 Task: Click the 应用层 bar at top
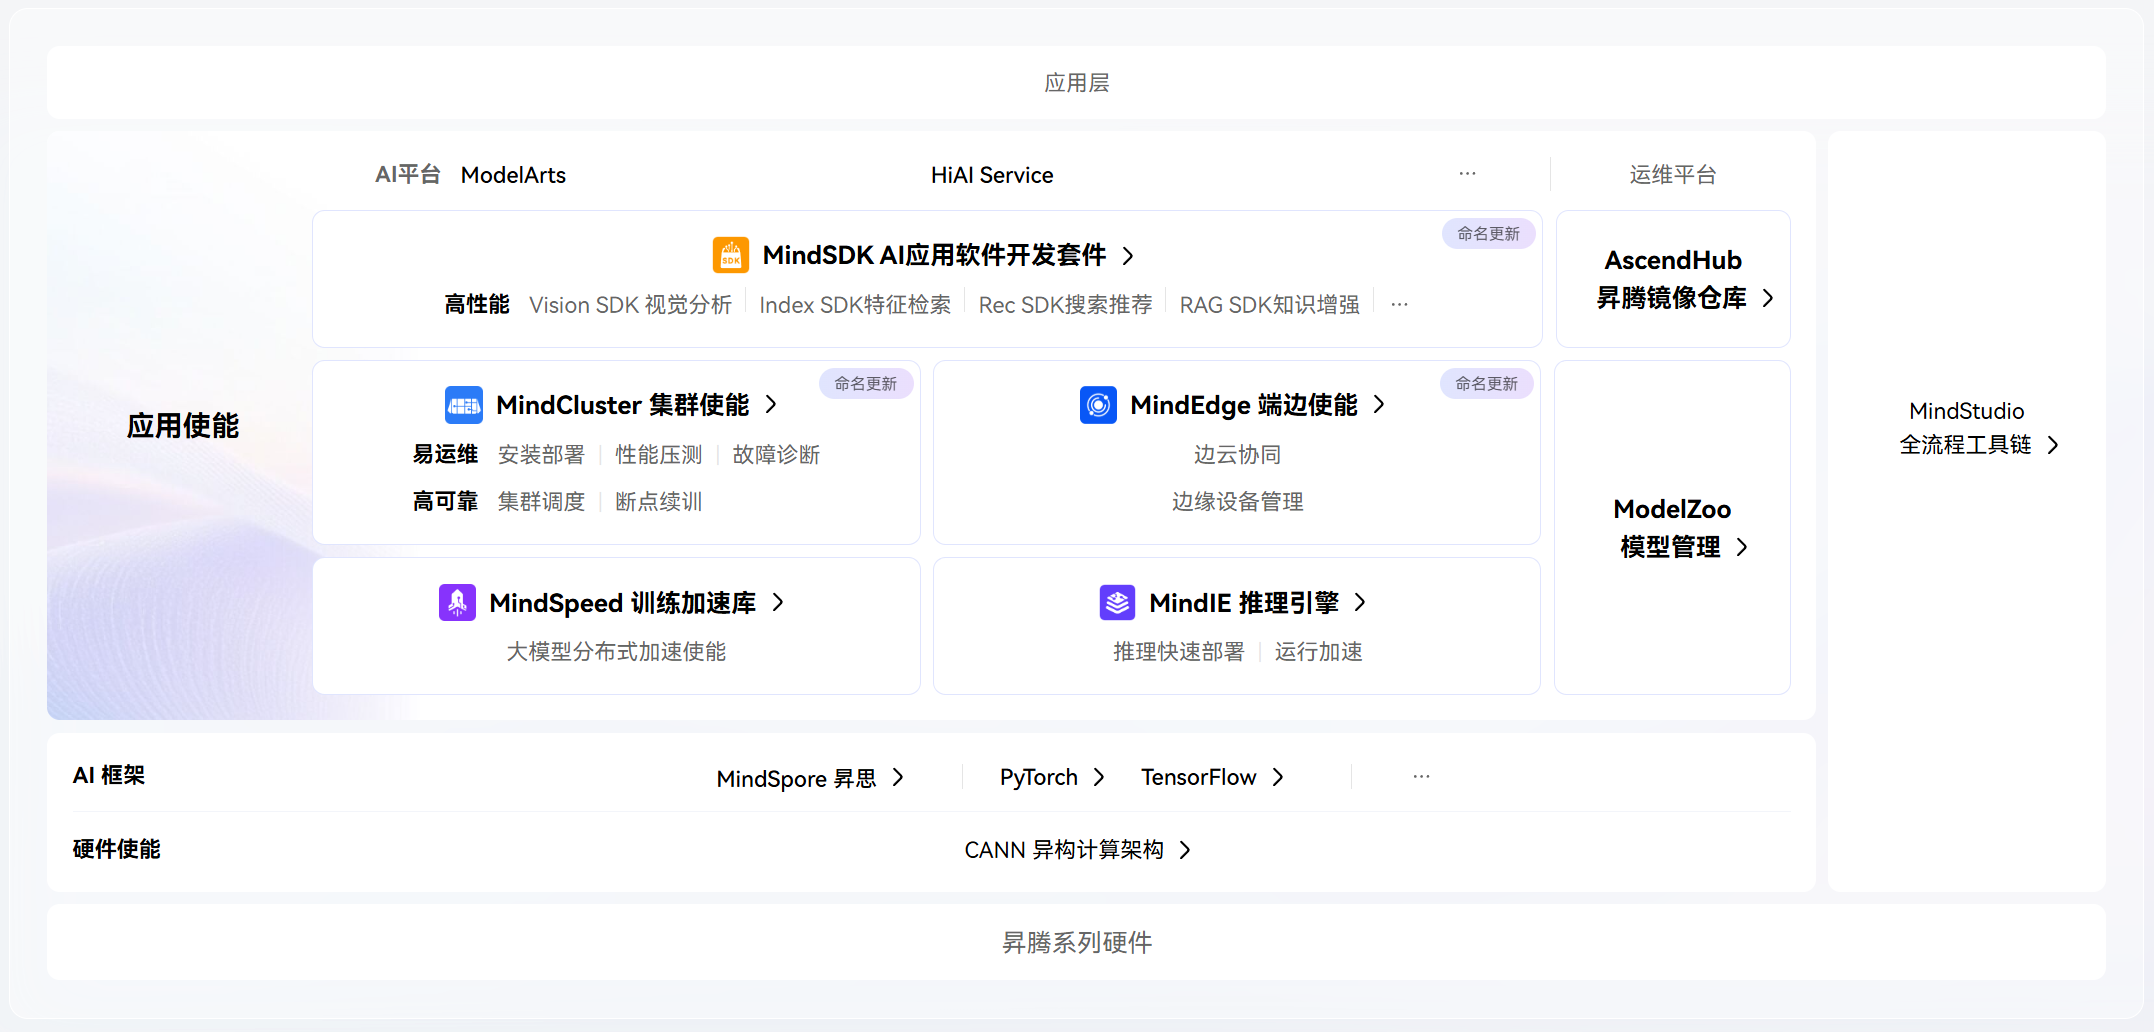point(1076,83)
